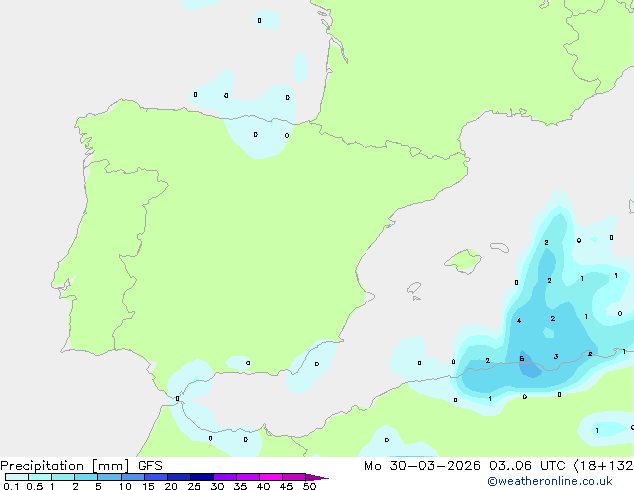Click the '40' legend scale label

263,486
